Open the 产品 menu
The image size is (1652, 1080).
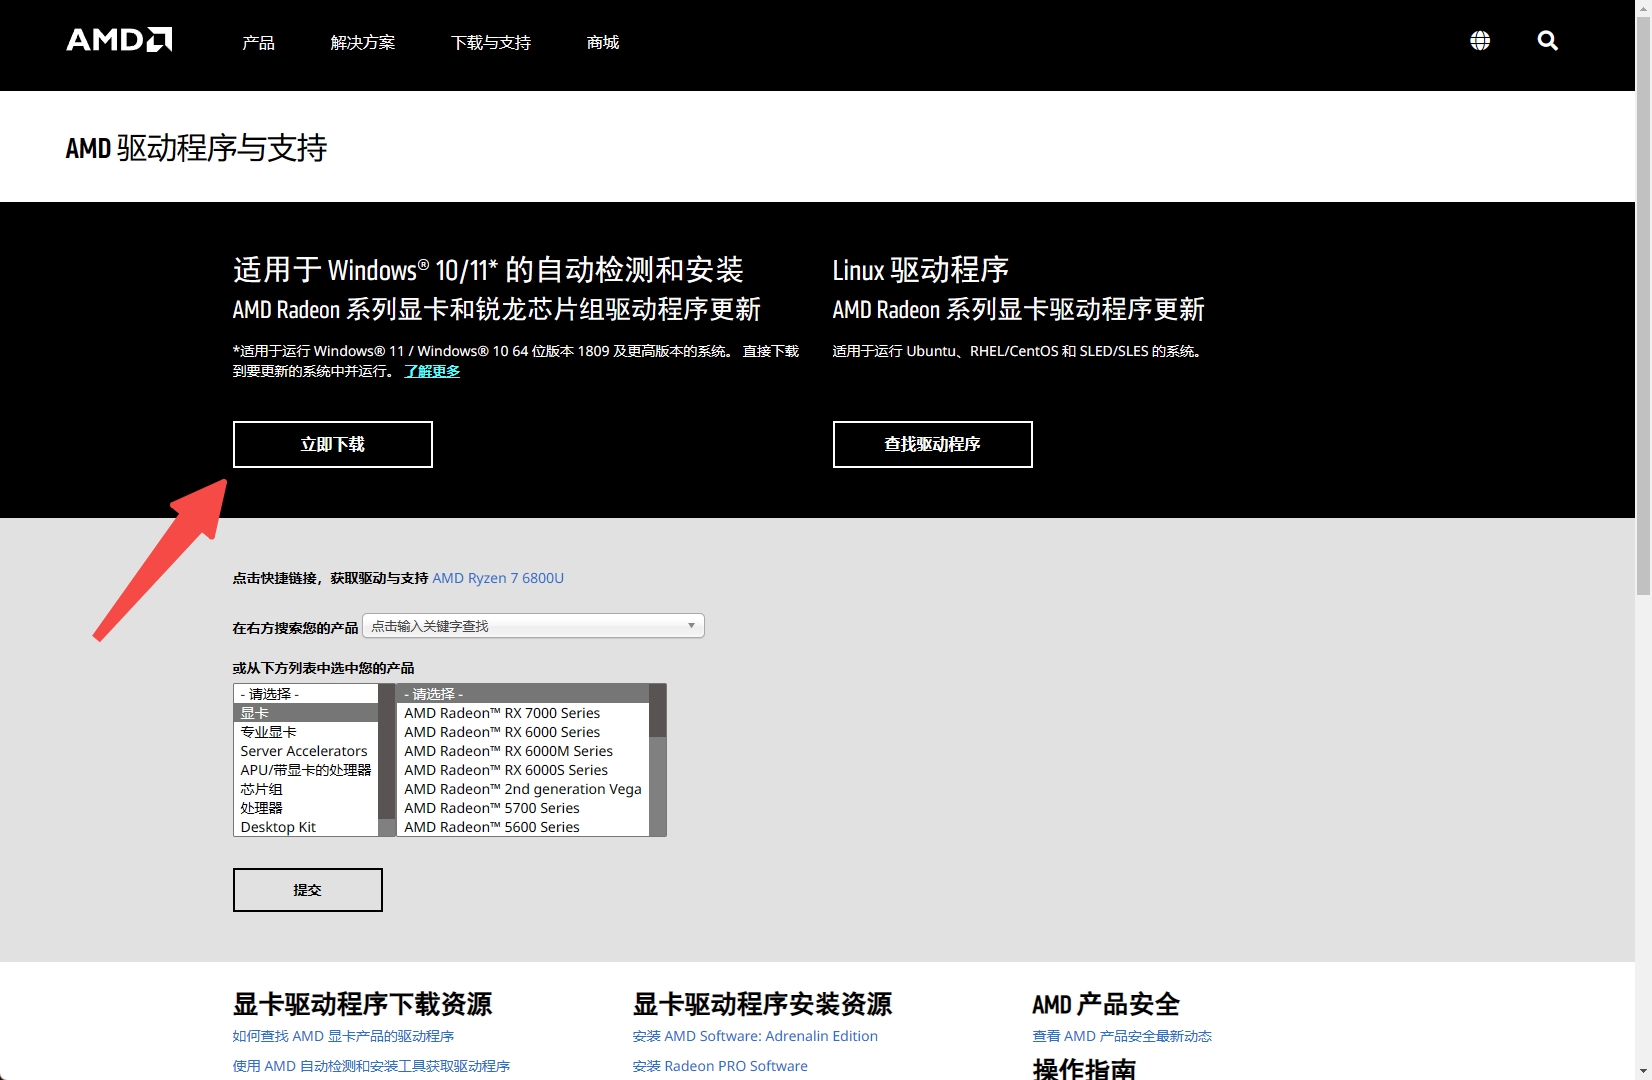[x=258, y=43]
